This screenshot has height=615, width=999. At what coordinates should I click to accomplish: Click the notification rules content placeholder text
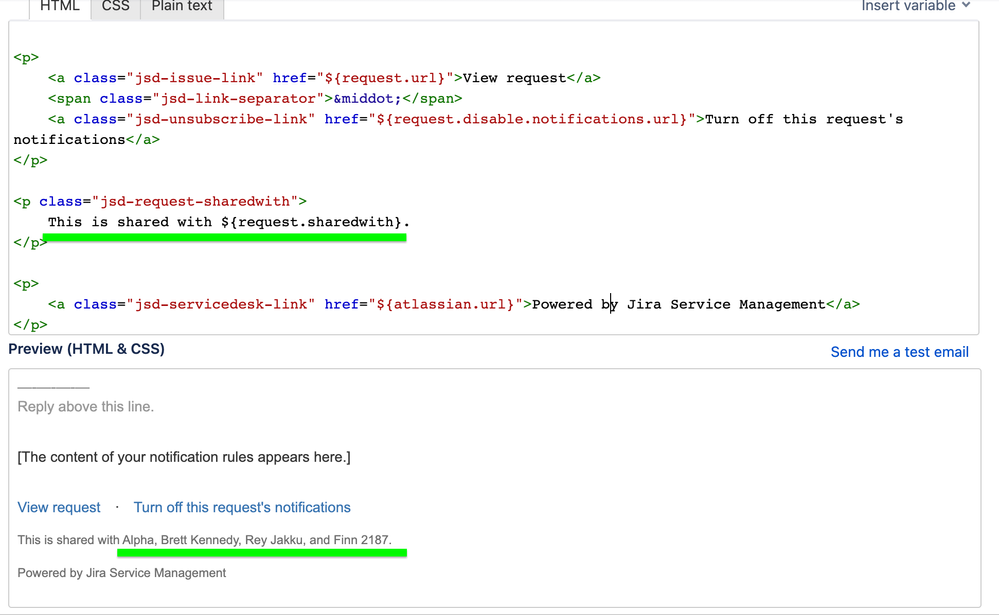coord(184,457)
